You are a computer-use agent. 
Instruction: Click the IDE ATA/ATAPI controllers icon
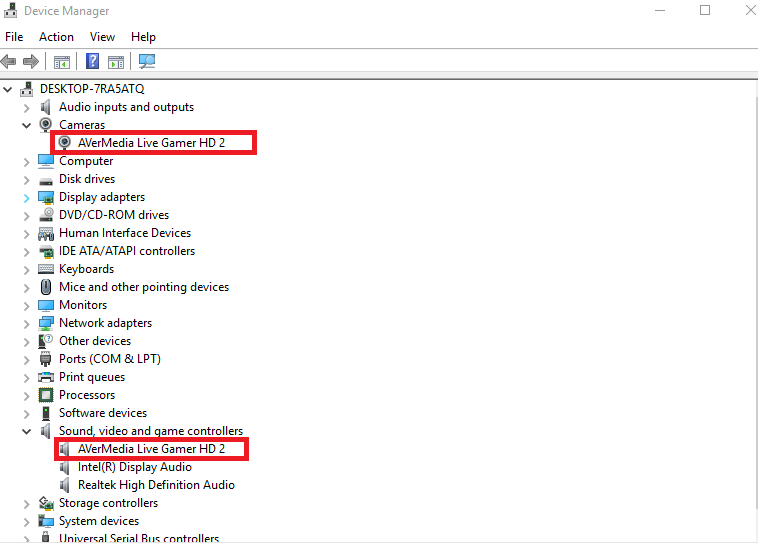coord(46,251)
